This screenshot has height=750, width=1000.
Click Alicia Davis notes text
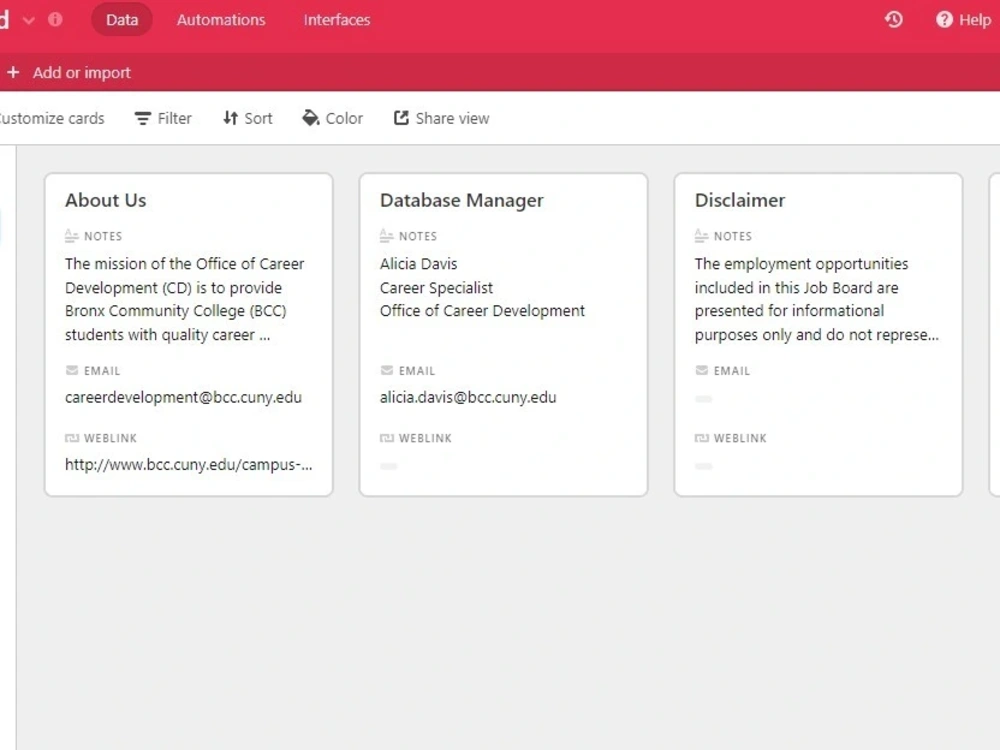click(x=418, y=263)
